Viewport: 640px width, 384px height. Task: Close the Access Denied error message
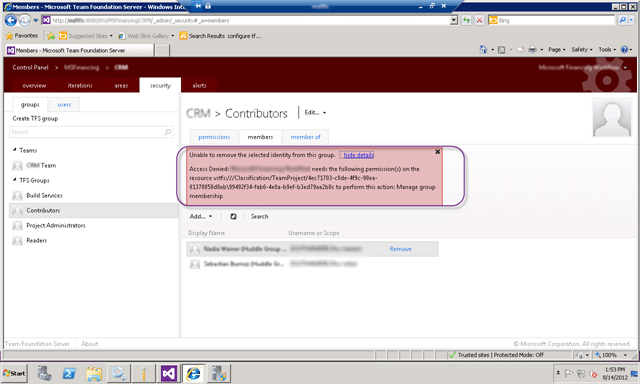coord(438,152)
